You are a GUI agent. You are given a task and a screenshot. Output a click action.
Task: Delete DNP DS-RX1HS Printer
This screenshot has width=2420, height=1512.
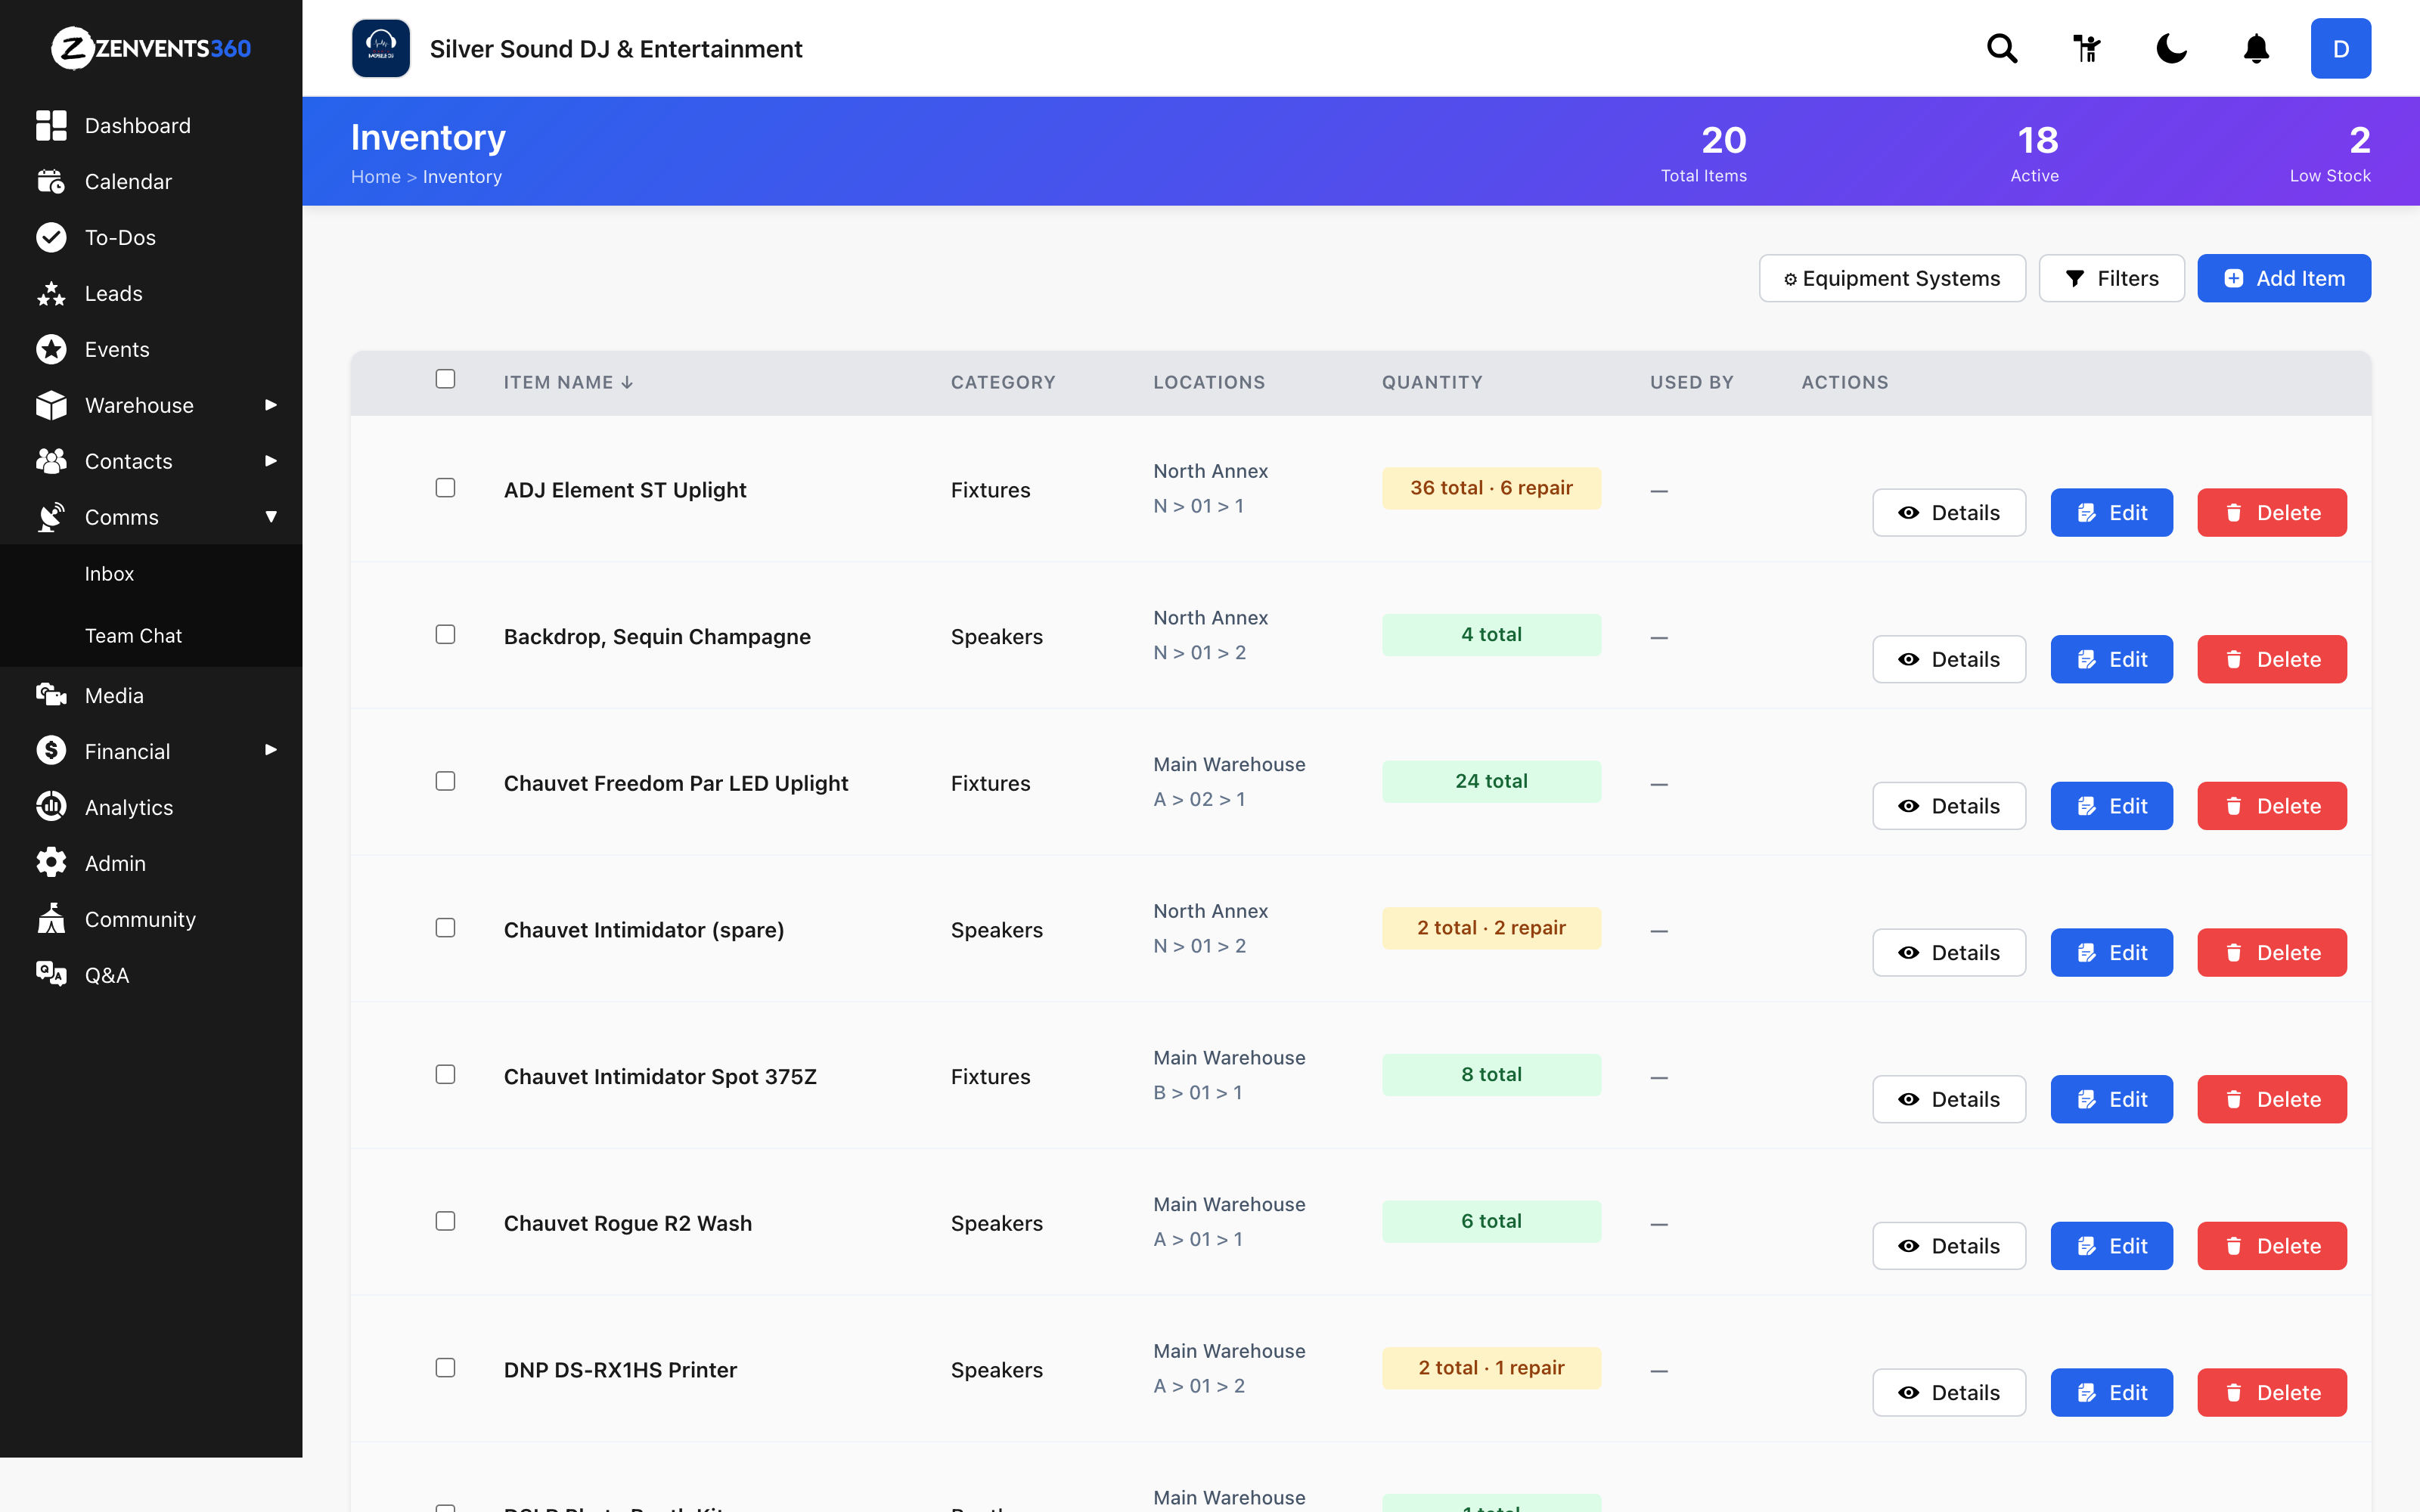[2272, 1393]
